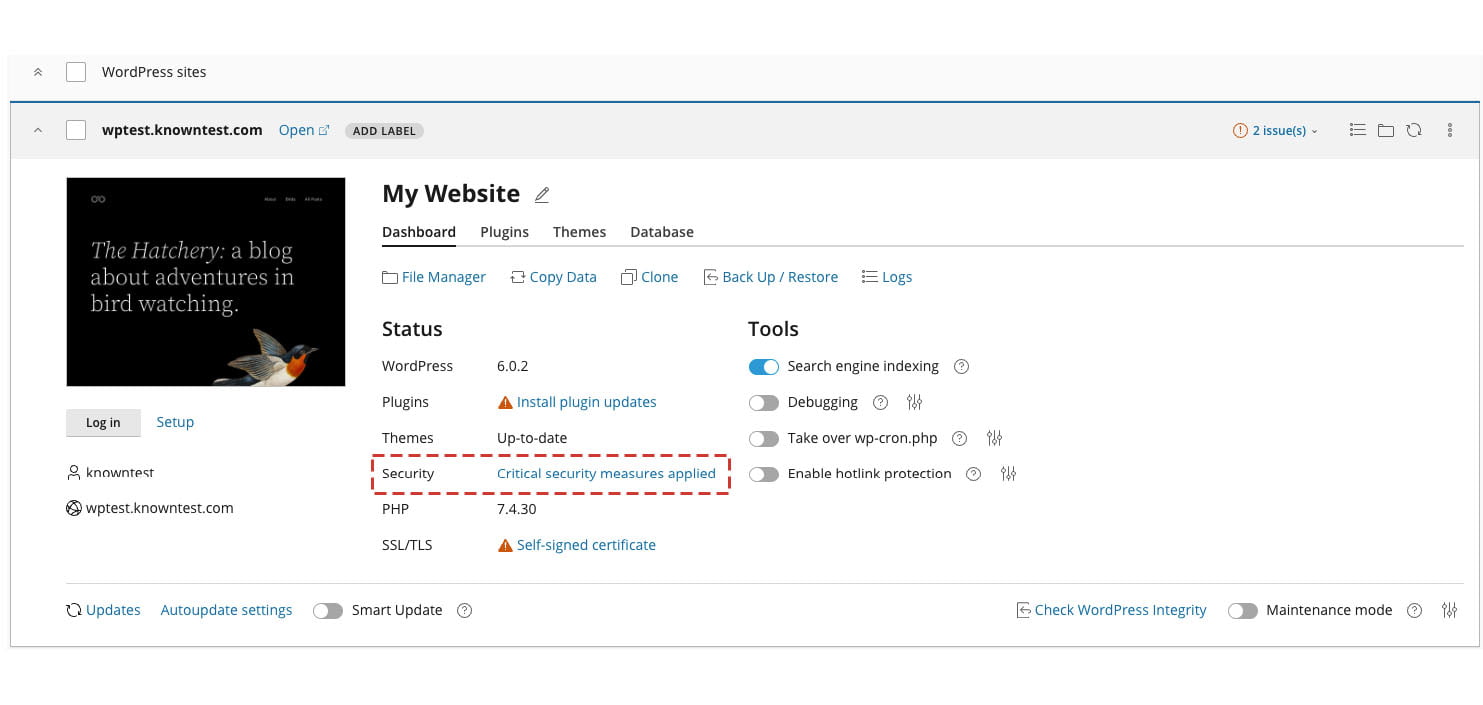Open Critical security measures applied link
This screenshot has width=1483, height=705.
[x=606, y=474]
